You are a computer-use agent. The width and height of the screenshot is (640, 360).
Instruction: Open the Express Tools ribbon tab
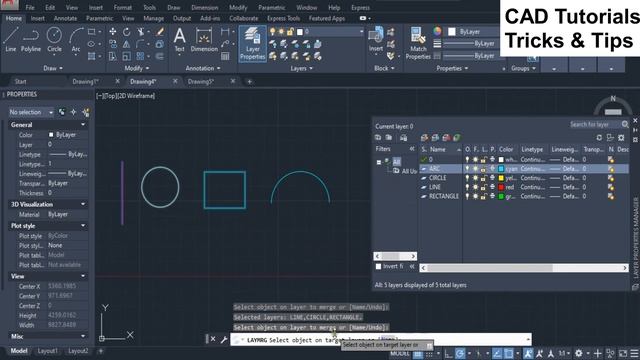click(283, 18)
